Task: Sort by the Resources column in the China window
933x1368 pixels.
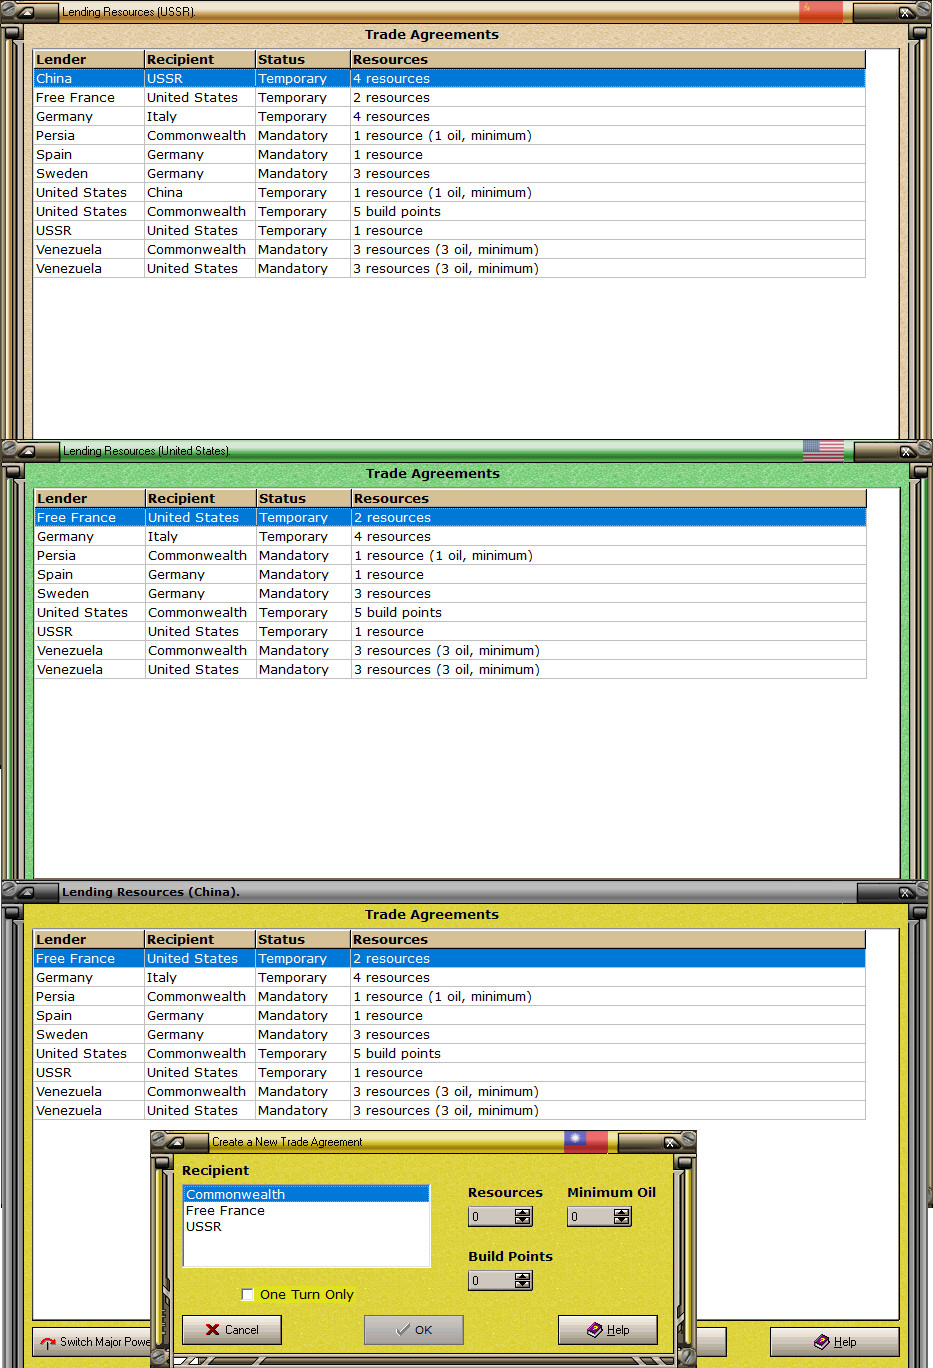Action: click(x=608, y=939)
